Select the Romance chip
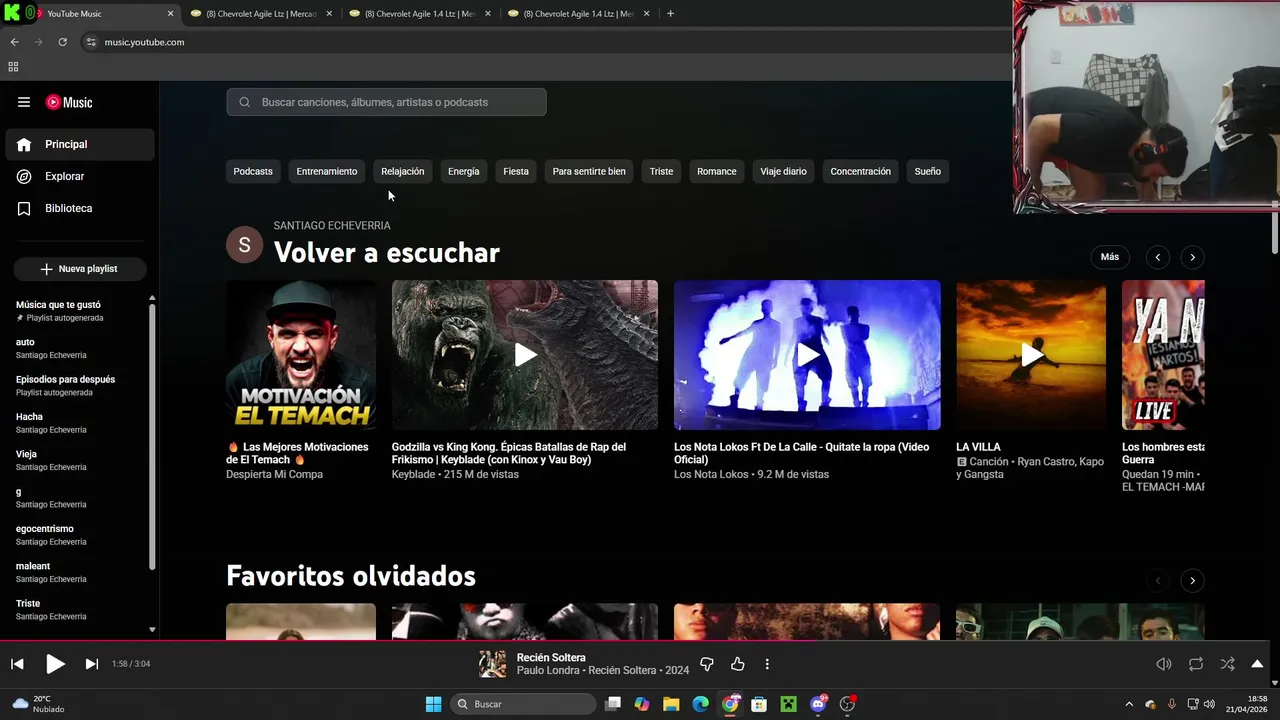1280x720 pixels. click(x=717, y=171)
